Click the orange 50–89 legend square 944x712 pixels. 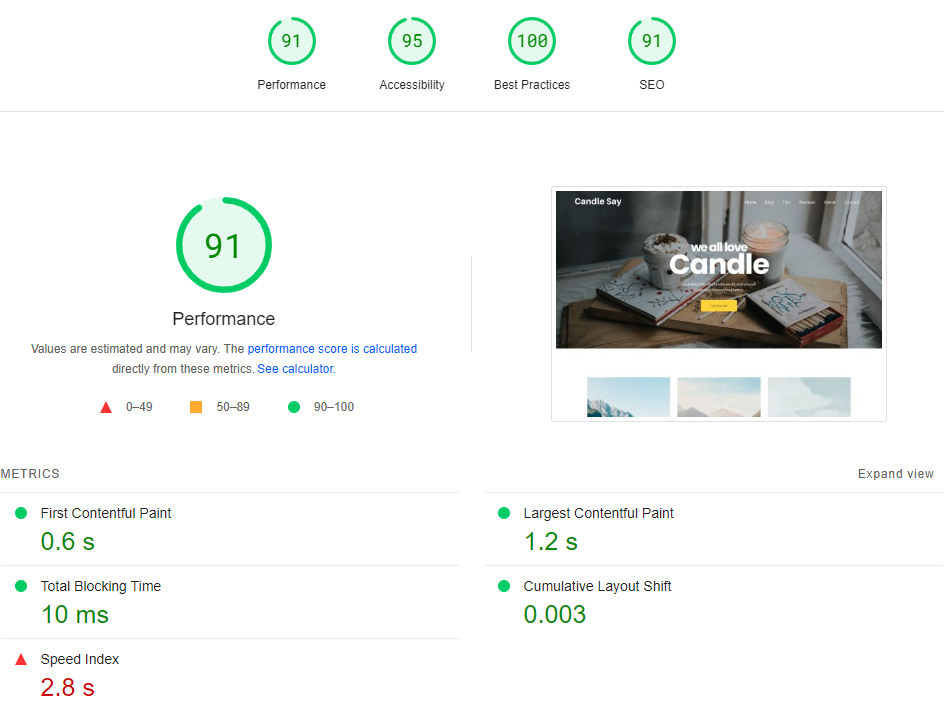(x=196, y=407)
